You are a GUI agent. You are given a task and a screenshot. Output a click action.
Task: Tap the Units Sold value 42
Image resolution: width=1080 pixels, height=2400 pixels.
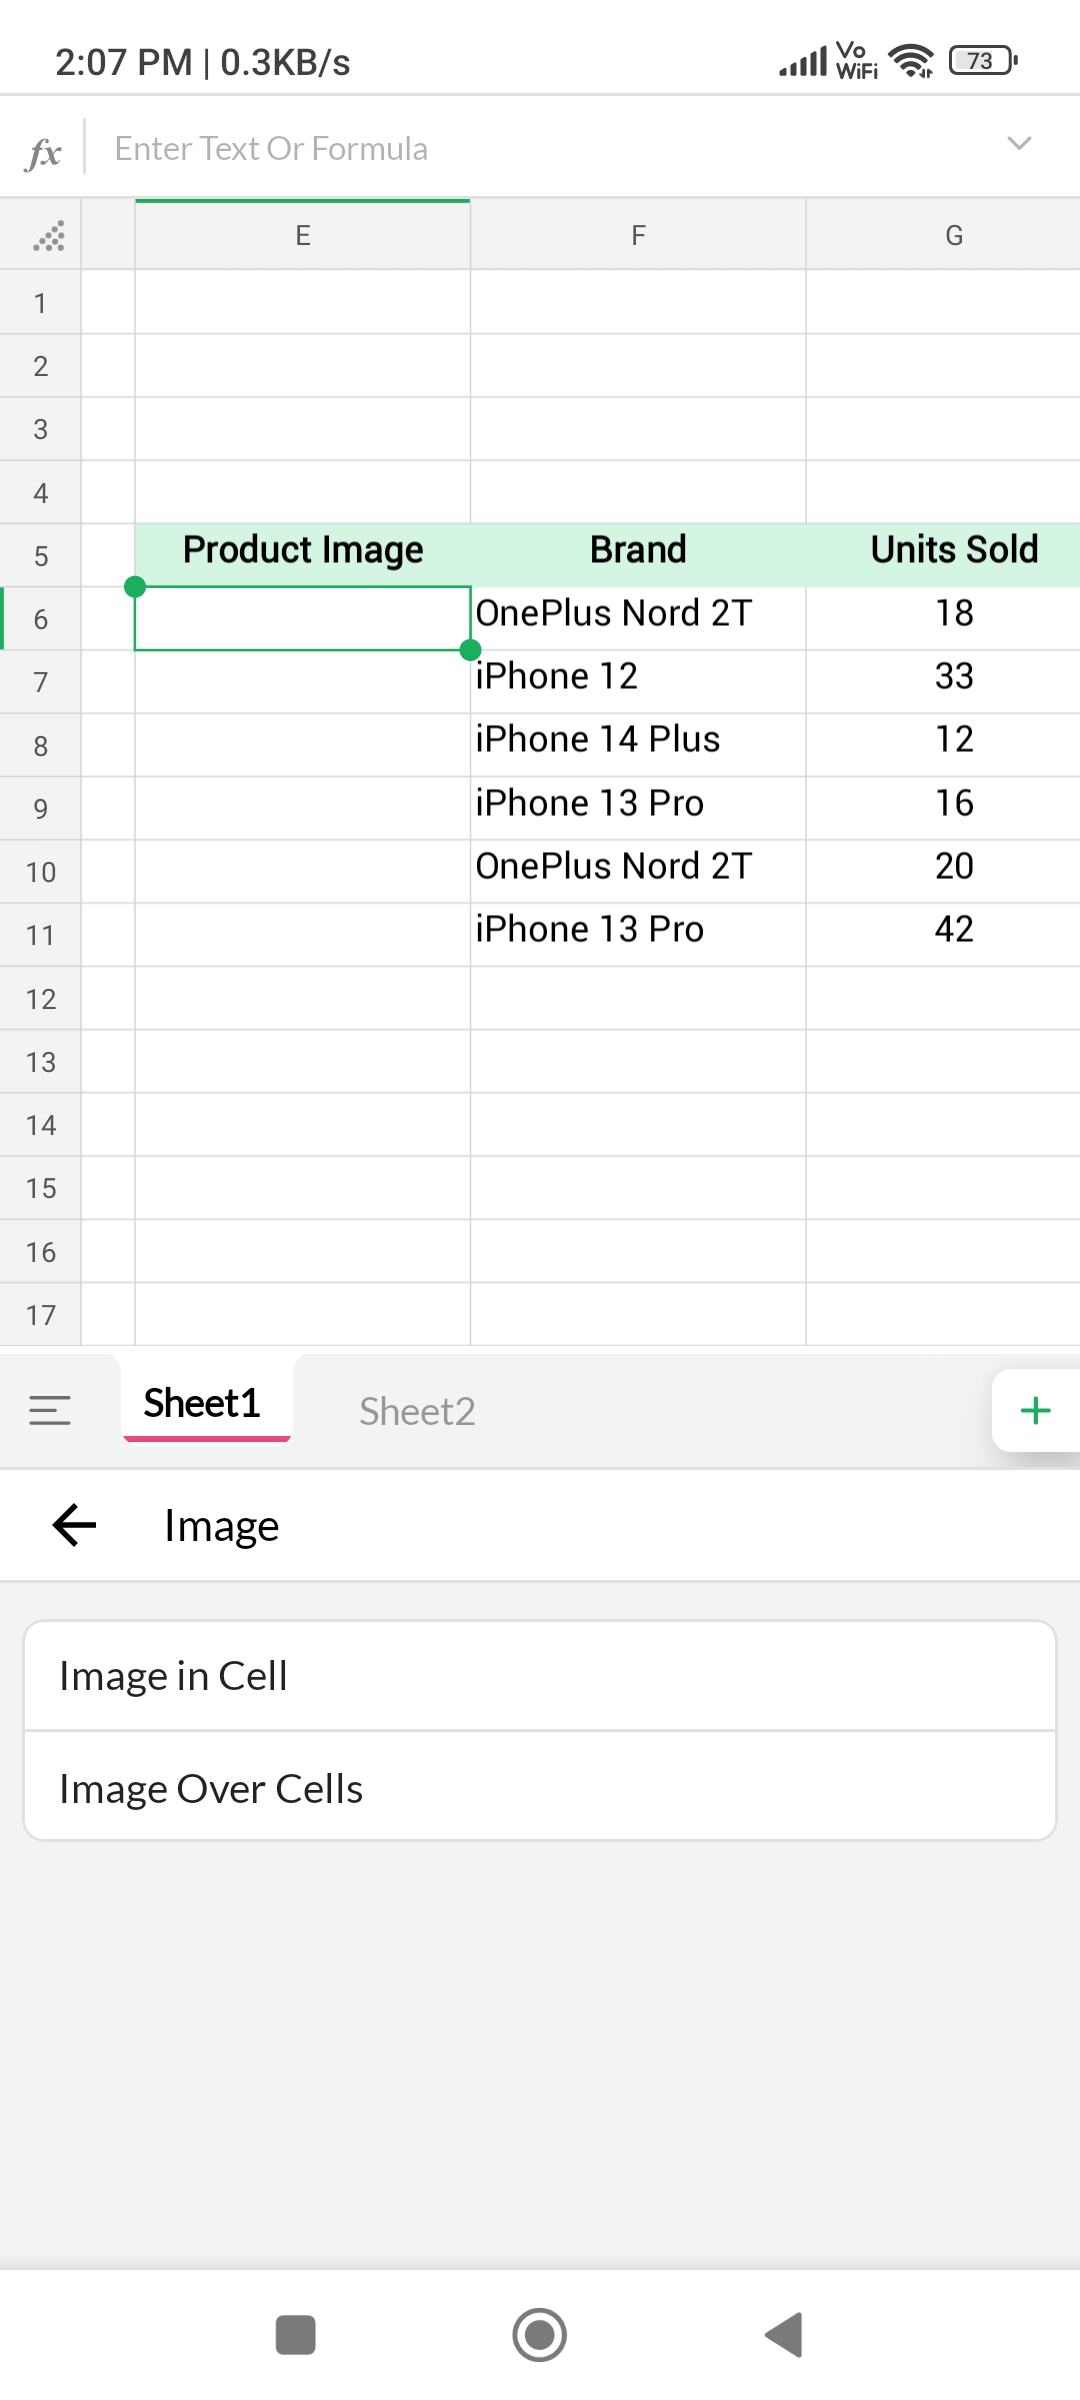point(954,930)
